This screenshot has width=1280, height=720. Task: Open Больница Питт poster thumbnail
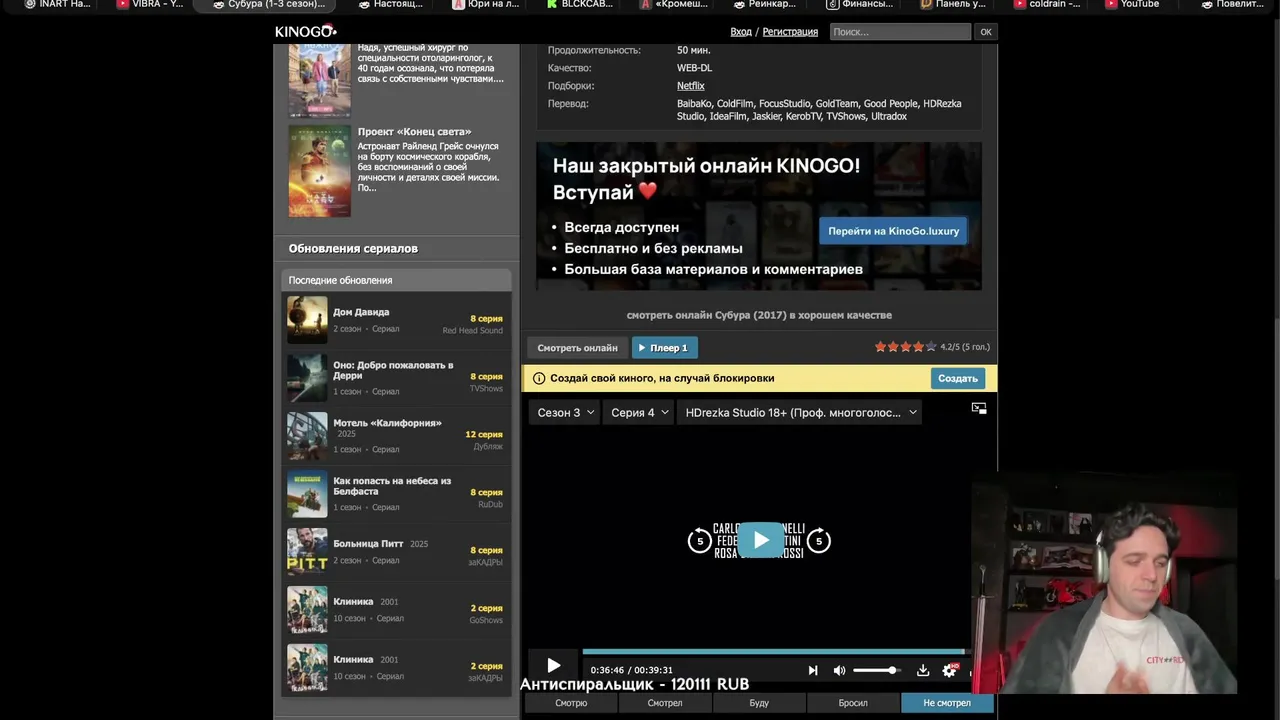307,551
